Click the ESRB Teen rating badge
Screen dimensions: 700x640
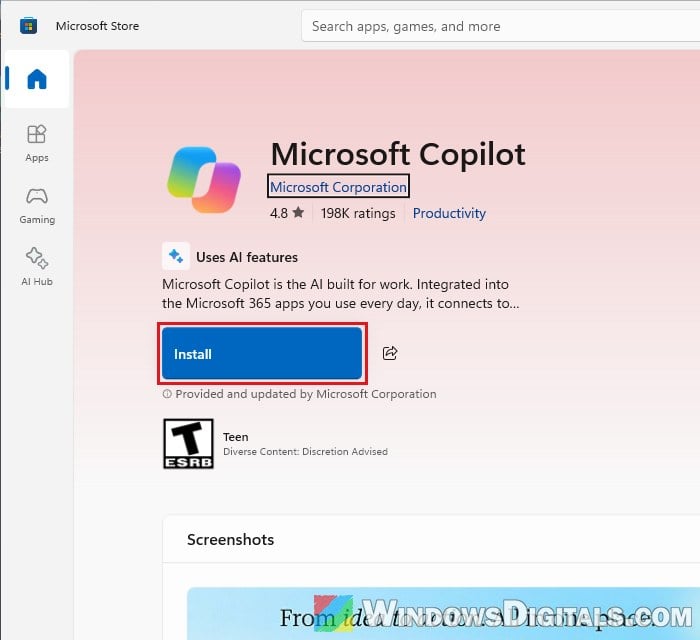[x=188, y=444]
